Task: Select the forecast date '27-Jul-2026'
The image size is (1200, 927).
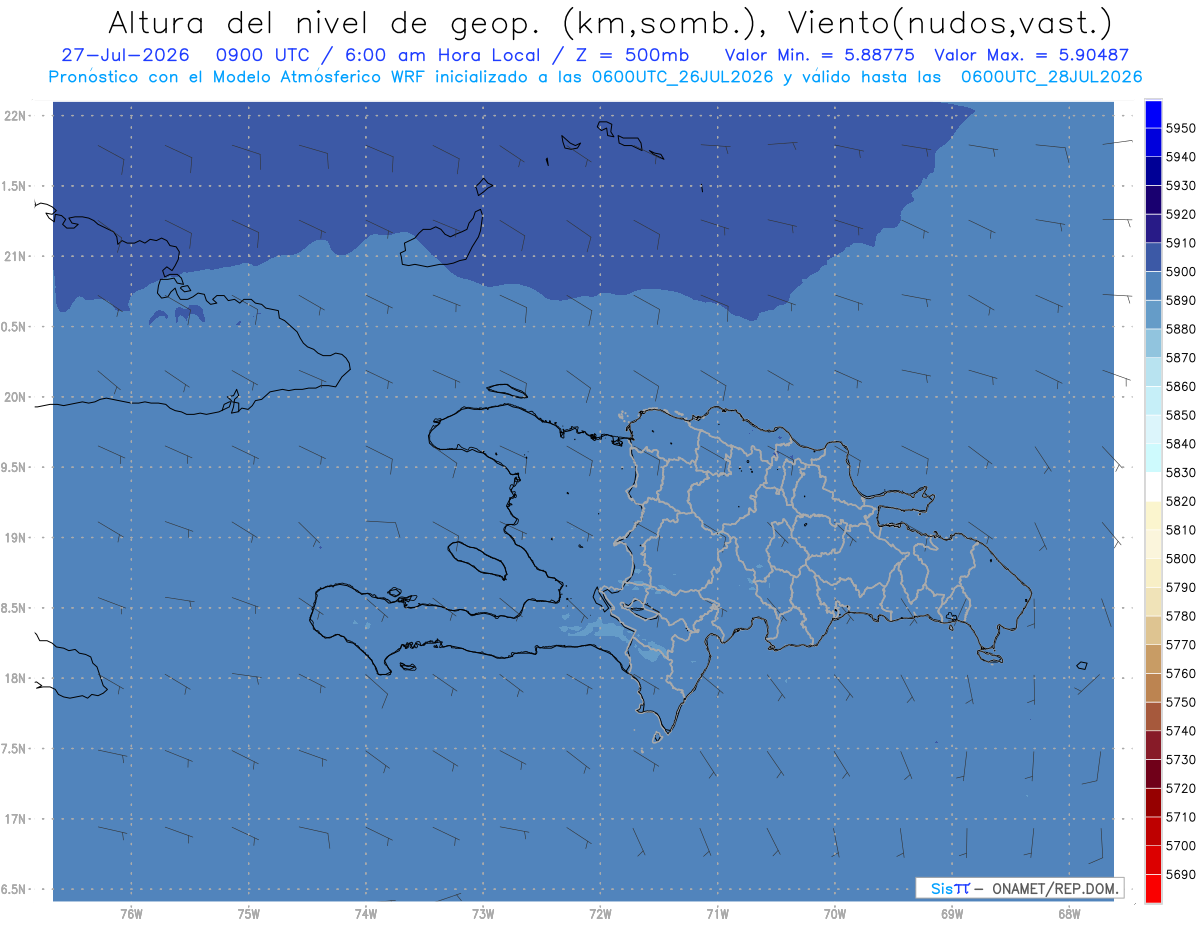Action: tap(126, 55)
